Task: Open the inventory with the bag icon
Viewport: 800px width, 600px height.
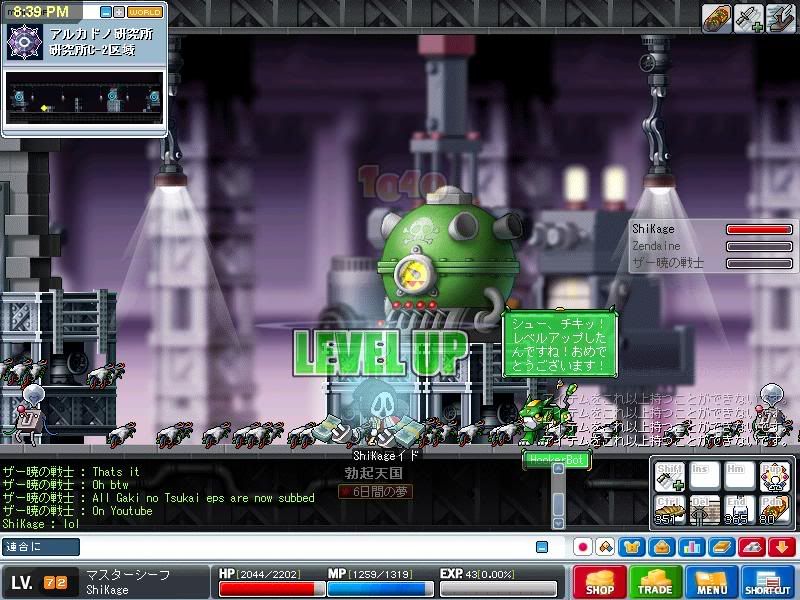Action: (662, 547)
